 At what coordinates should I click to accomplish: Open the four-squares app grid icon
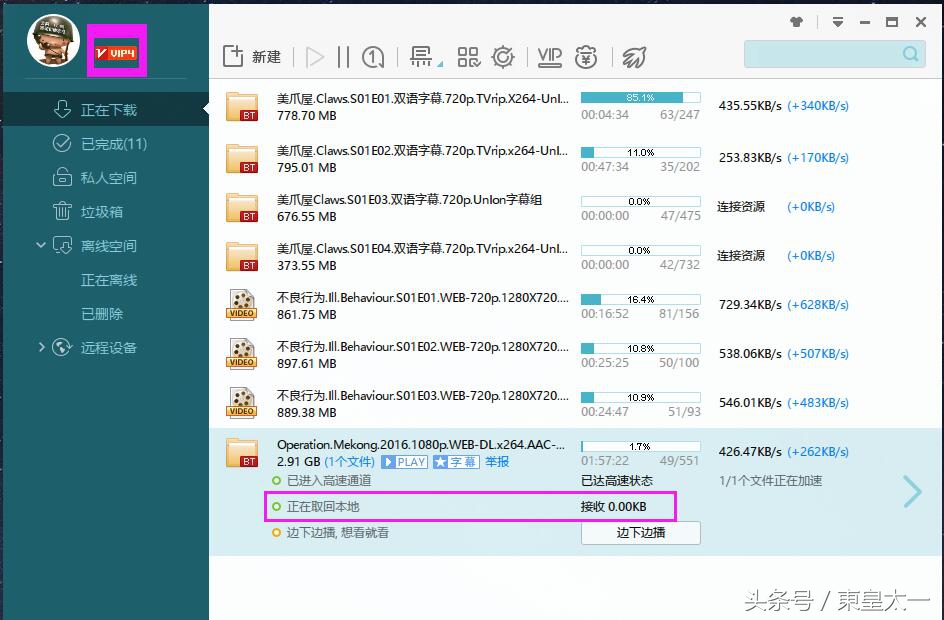pos(468,57)
